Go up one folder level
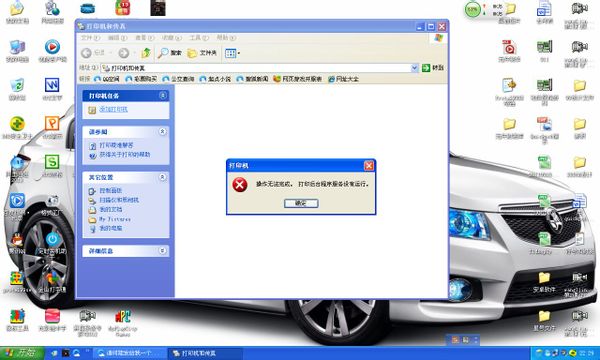 tap(146, 53)
